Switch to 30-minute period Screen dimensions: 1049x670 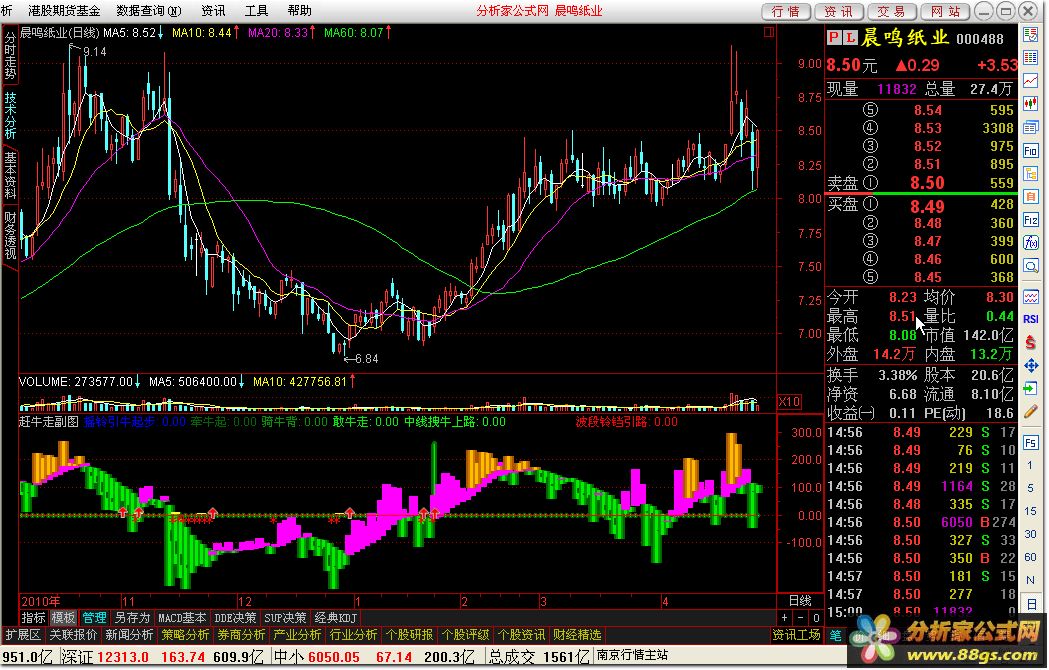click(1031, 534)
